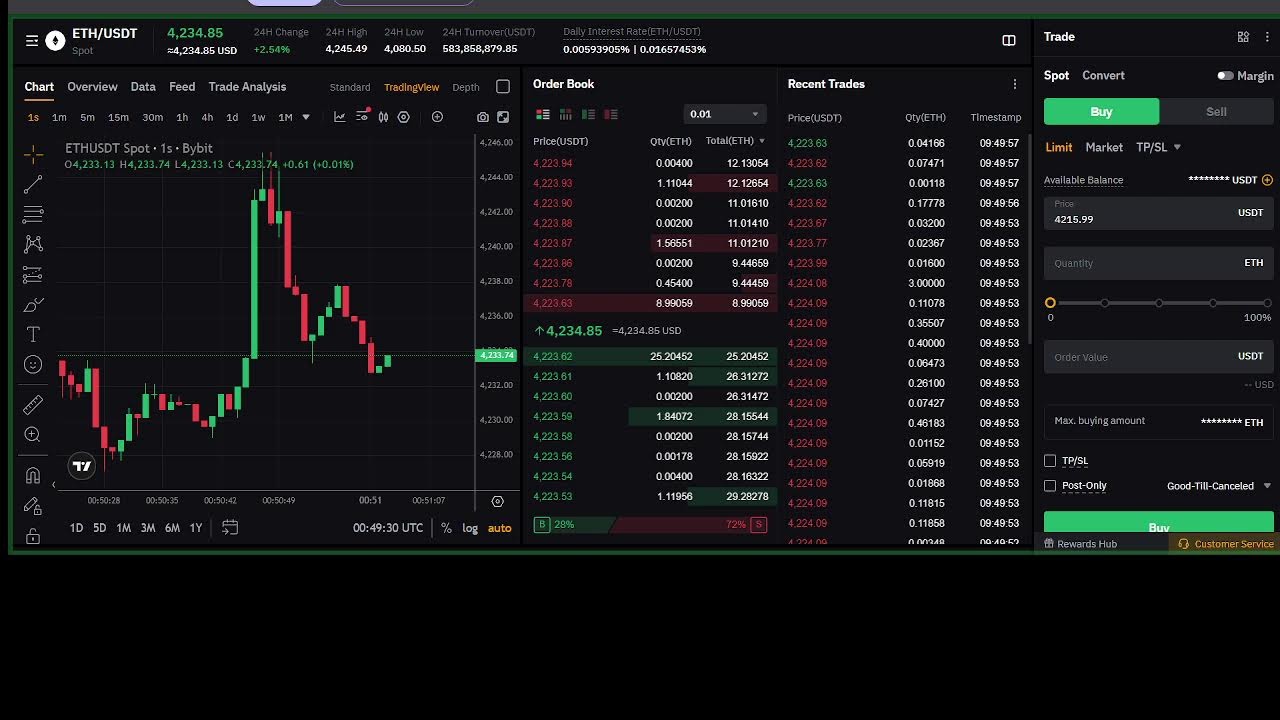Activate the zoom-in tool
The image size is (1280, 720).
coord(33,434)
